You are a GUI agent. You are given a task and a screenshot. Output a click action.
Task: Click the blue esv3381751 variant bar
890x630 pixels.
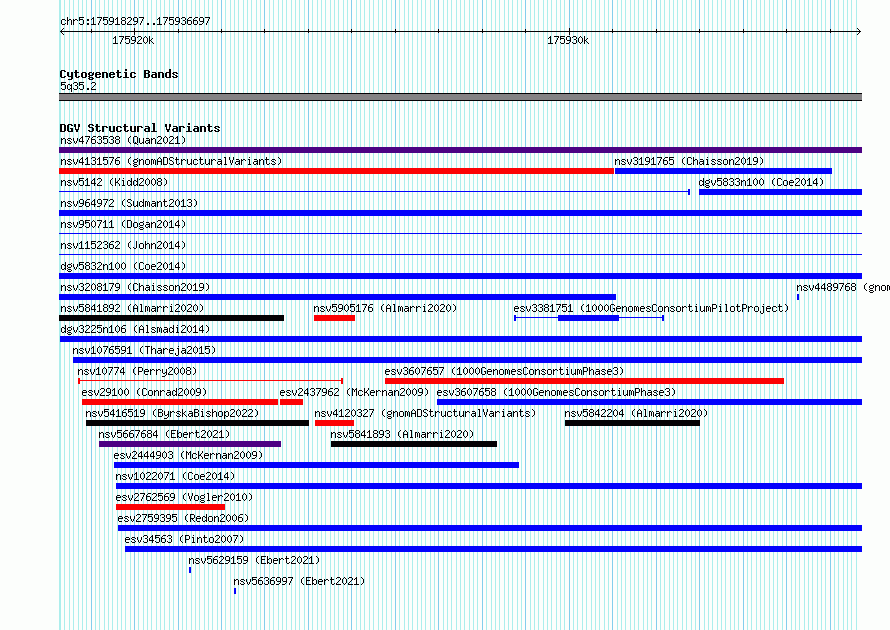589,318
